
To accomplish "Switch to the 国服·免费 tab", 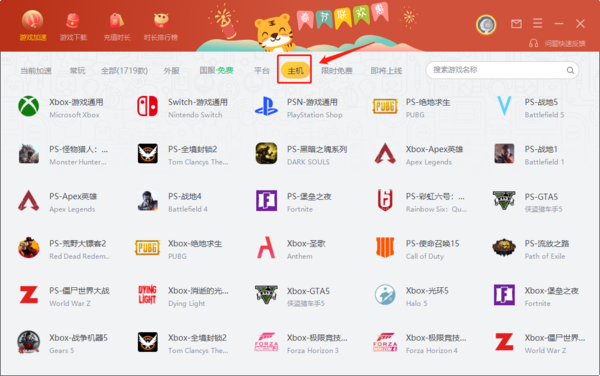I will pos(216,70).
